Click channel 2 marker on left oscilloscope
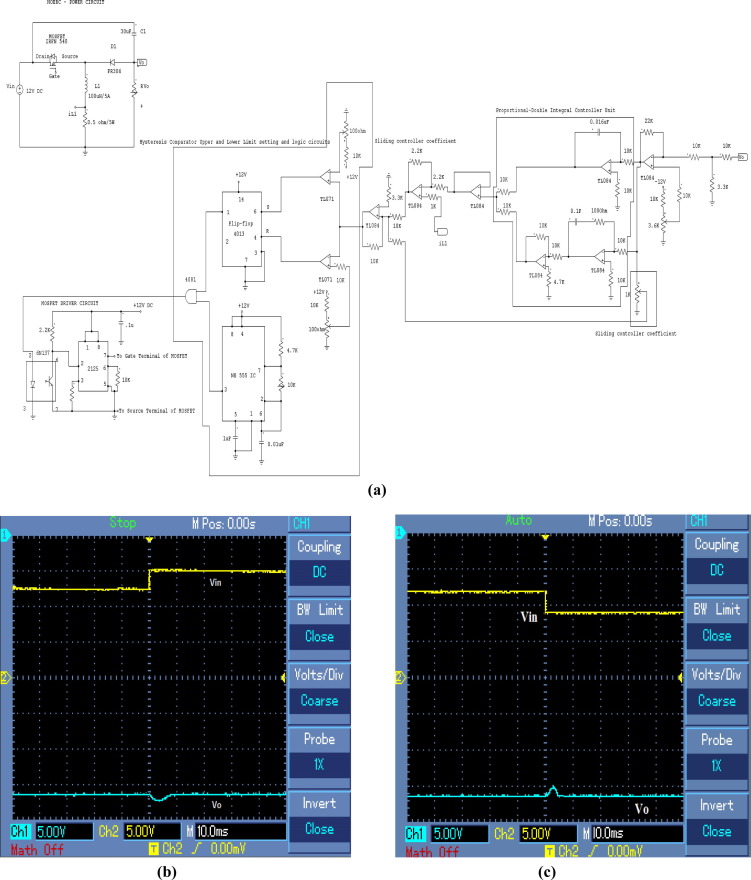This screenshot has height=880, width=751. pyautogui.click(x=4, y=677)
